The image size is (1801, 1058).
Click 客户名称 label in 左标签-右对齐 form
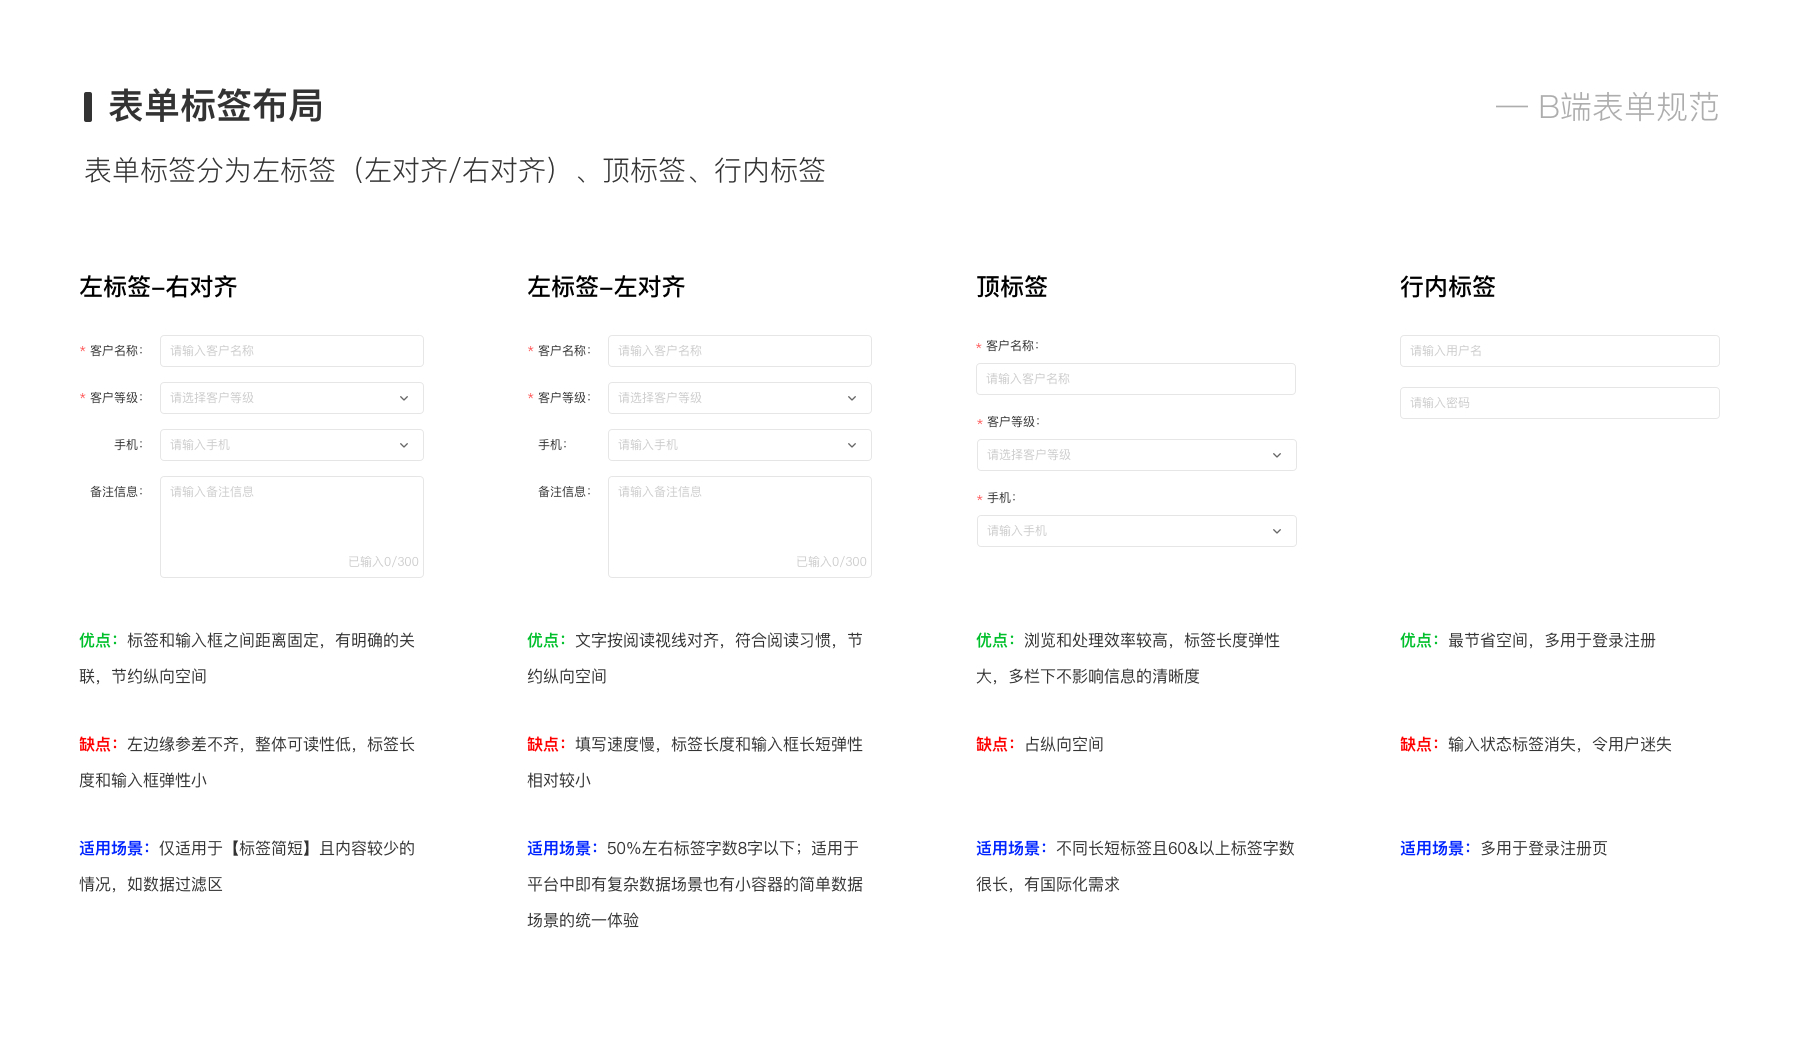tap(116, 351)
